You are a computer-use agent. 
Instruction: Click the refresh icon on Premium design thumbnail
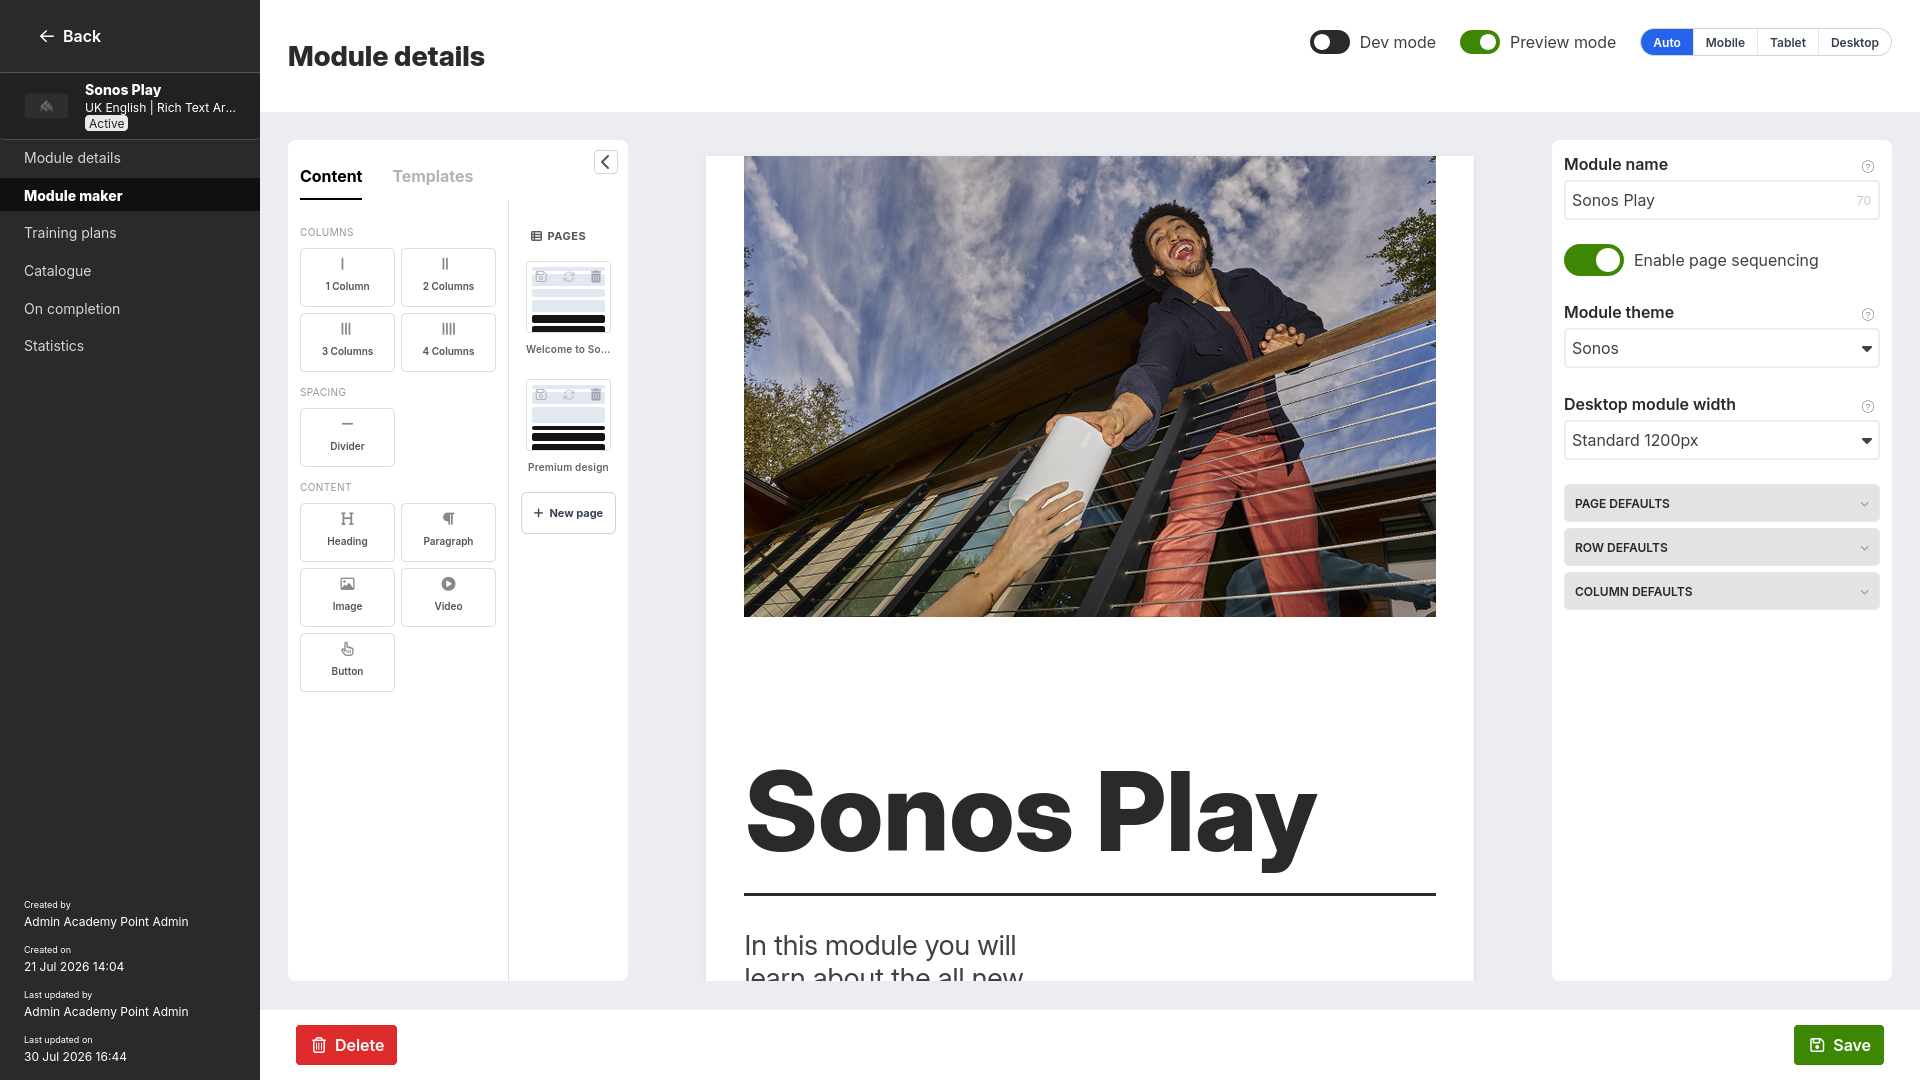click(568, 395)
